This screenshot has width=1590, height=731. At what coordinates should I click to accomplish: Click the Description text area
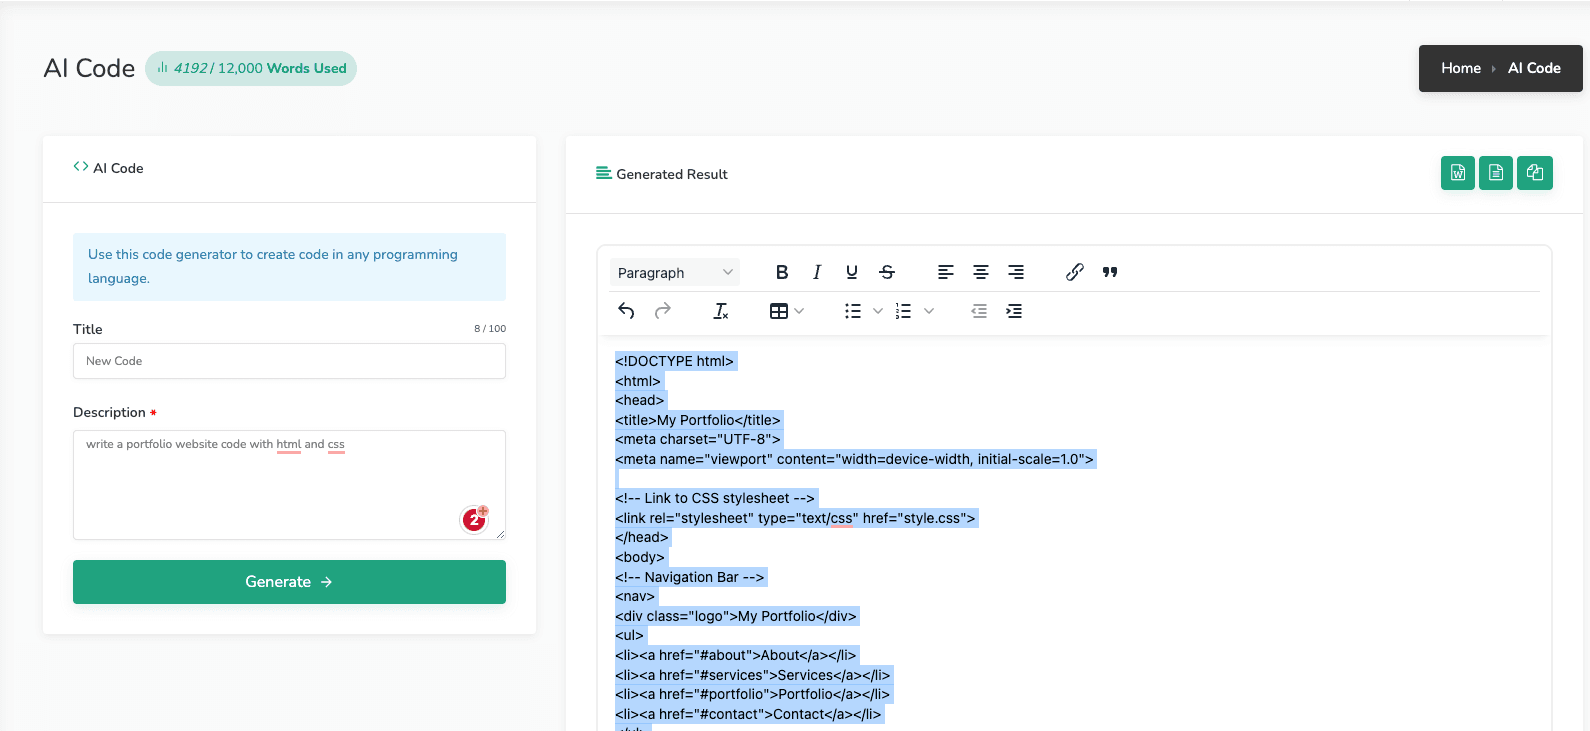[289, 485]
